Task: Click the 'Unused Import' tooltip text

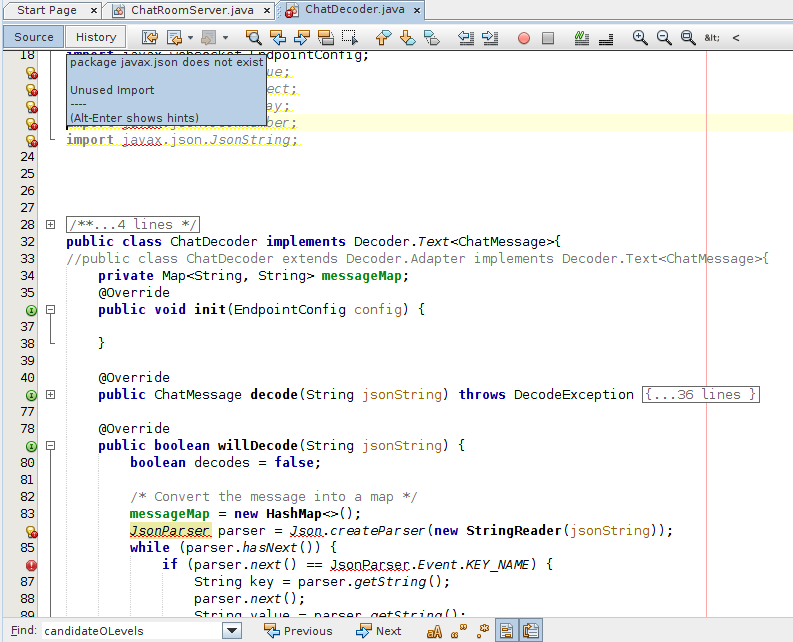Action: click(112, 90)
